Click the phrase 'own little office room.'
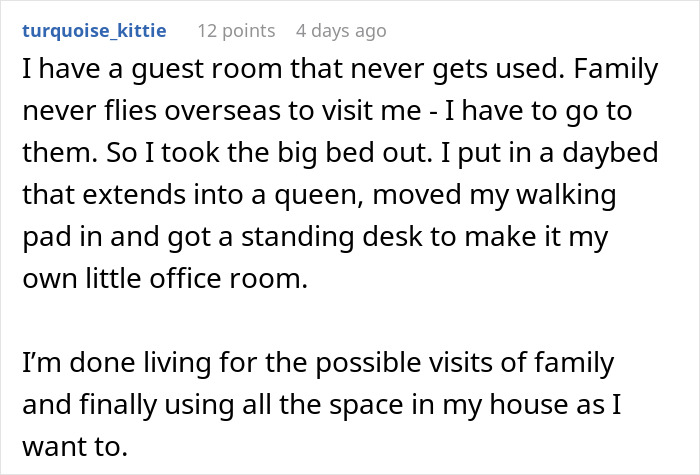700x475 pixels. pyautogui.click(x=165, y=279)
